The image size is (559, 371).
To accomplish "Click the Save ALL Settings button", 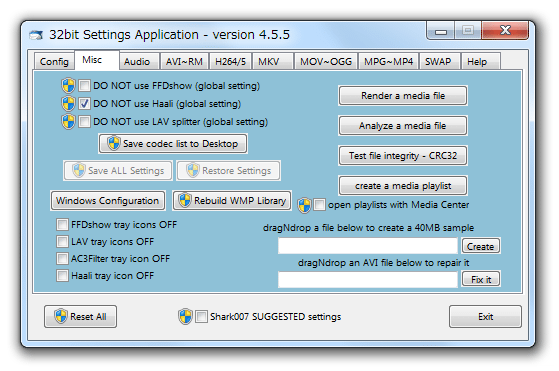I will [x=118, y=171].
